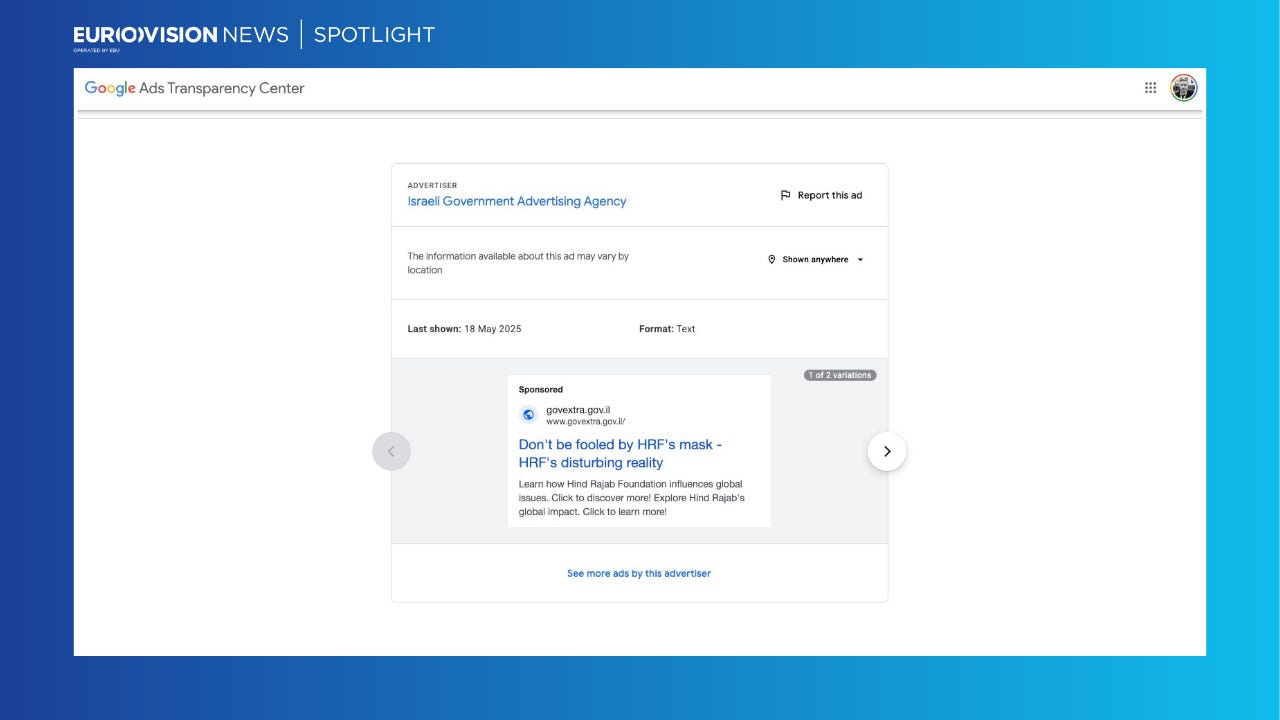Click the 1 of 2 variations badge
This screenshot has height=720, width=1280.
[x=840, y=375]
